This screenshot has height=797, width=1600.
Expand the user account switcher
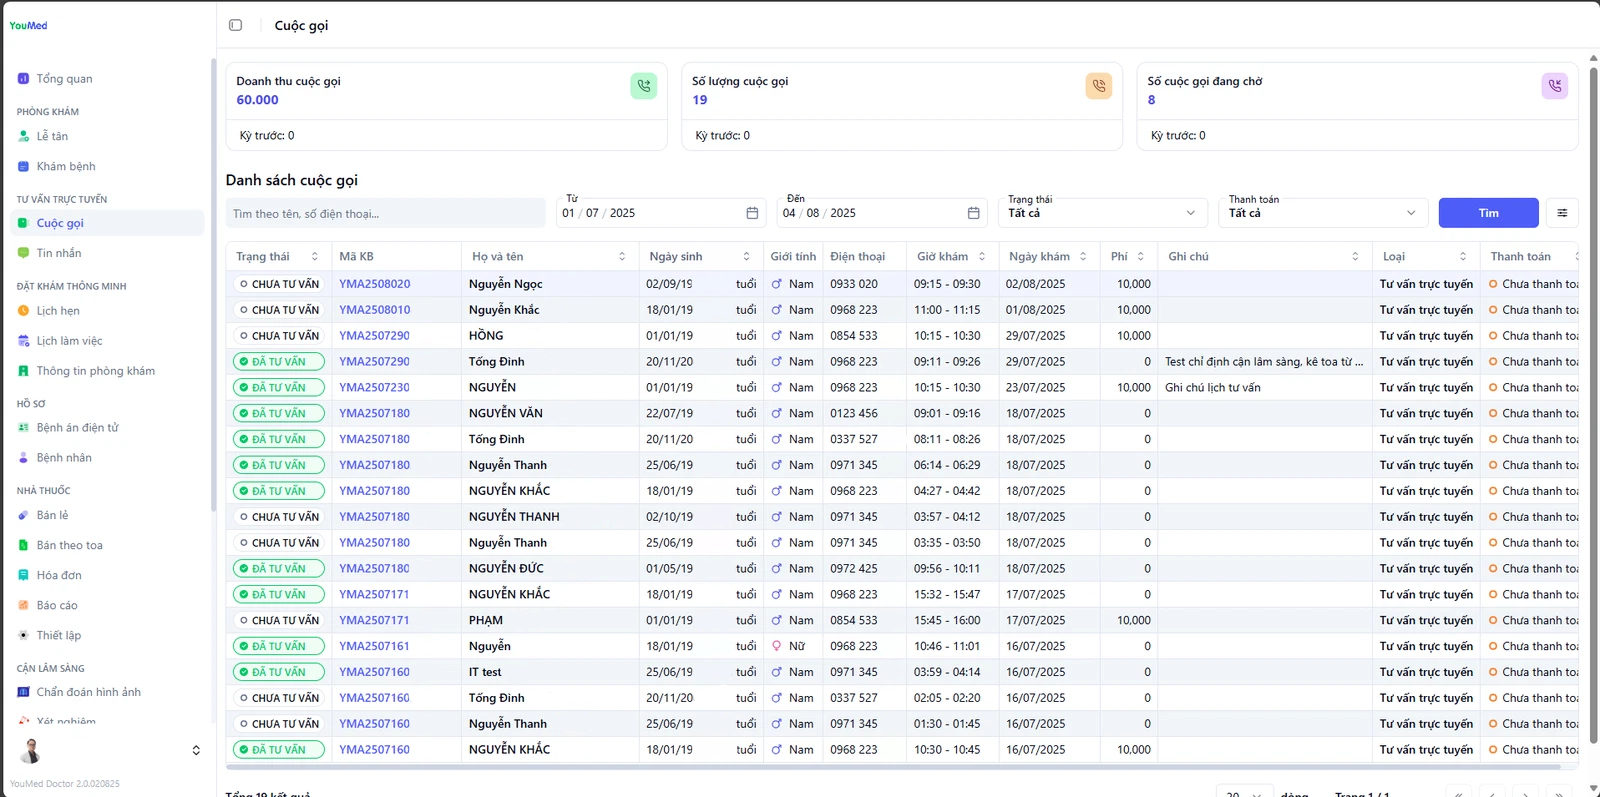(x=196, y=750)
